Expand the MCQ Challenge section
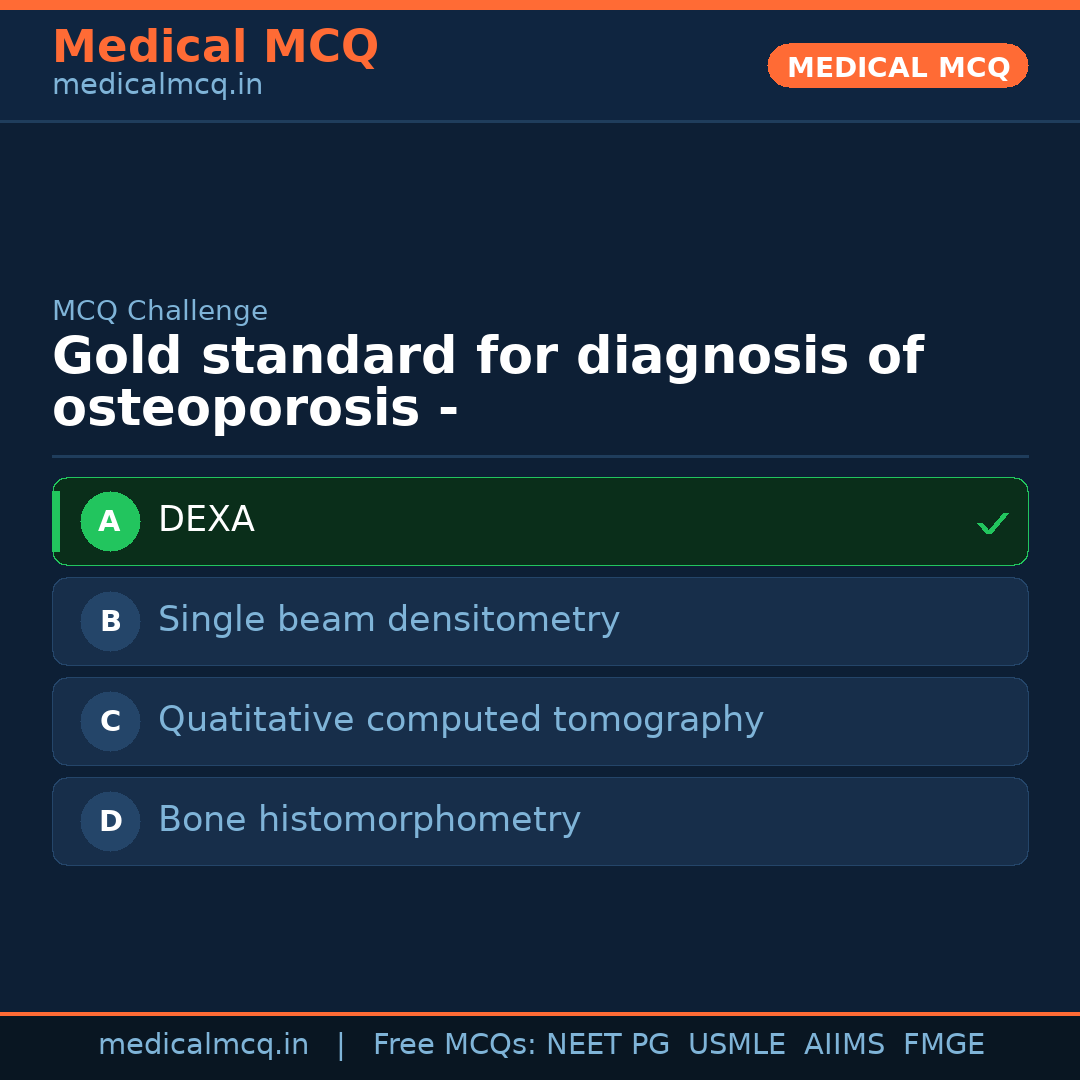 (160, 311)
